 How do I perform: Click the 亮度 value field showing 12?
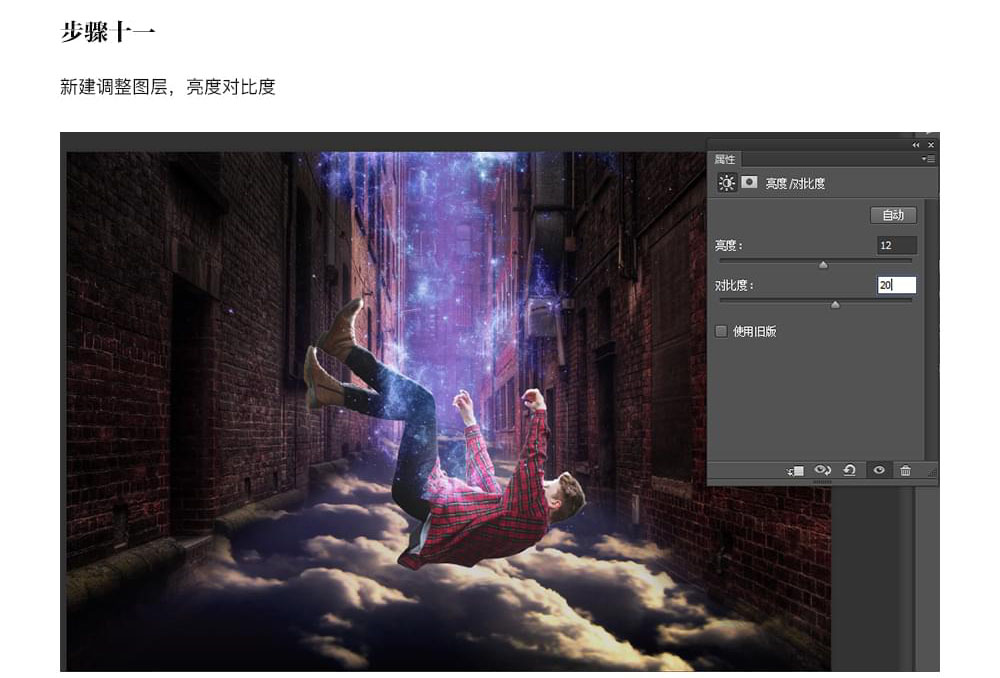click(897, 245)
